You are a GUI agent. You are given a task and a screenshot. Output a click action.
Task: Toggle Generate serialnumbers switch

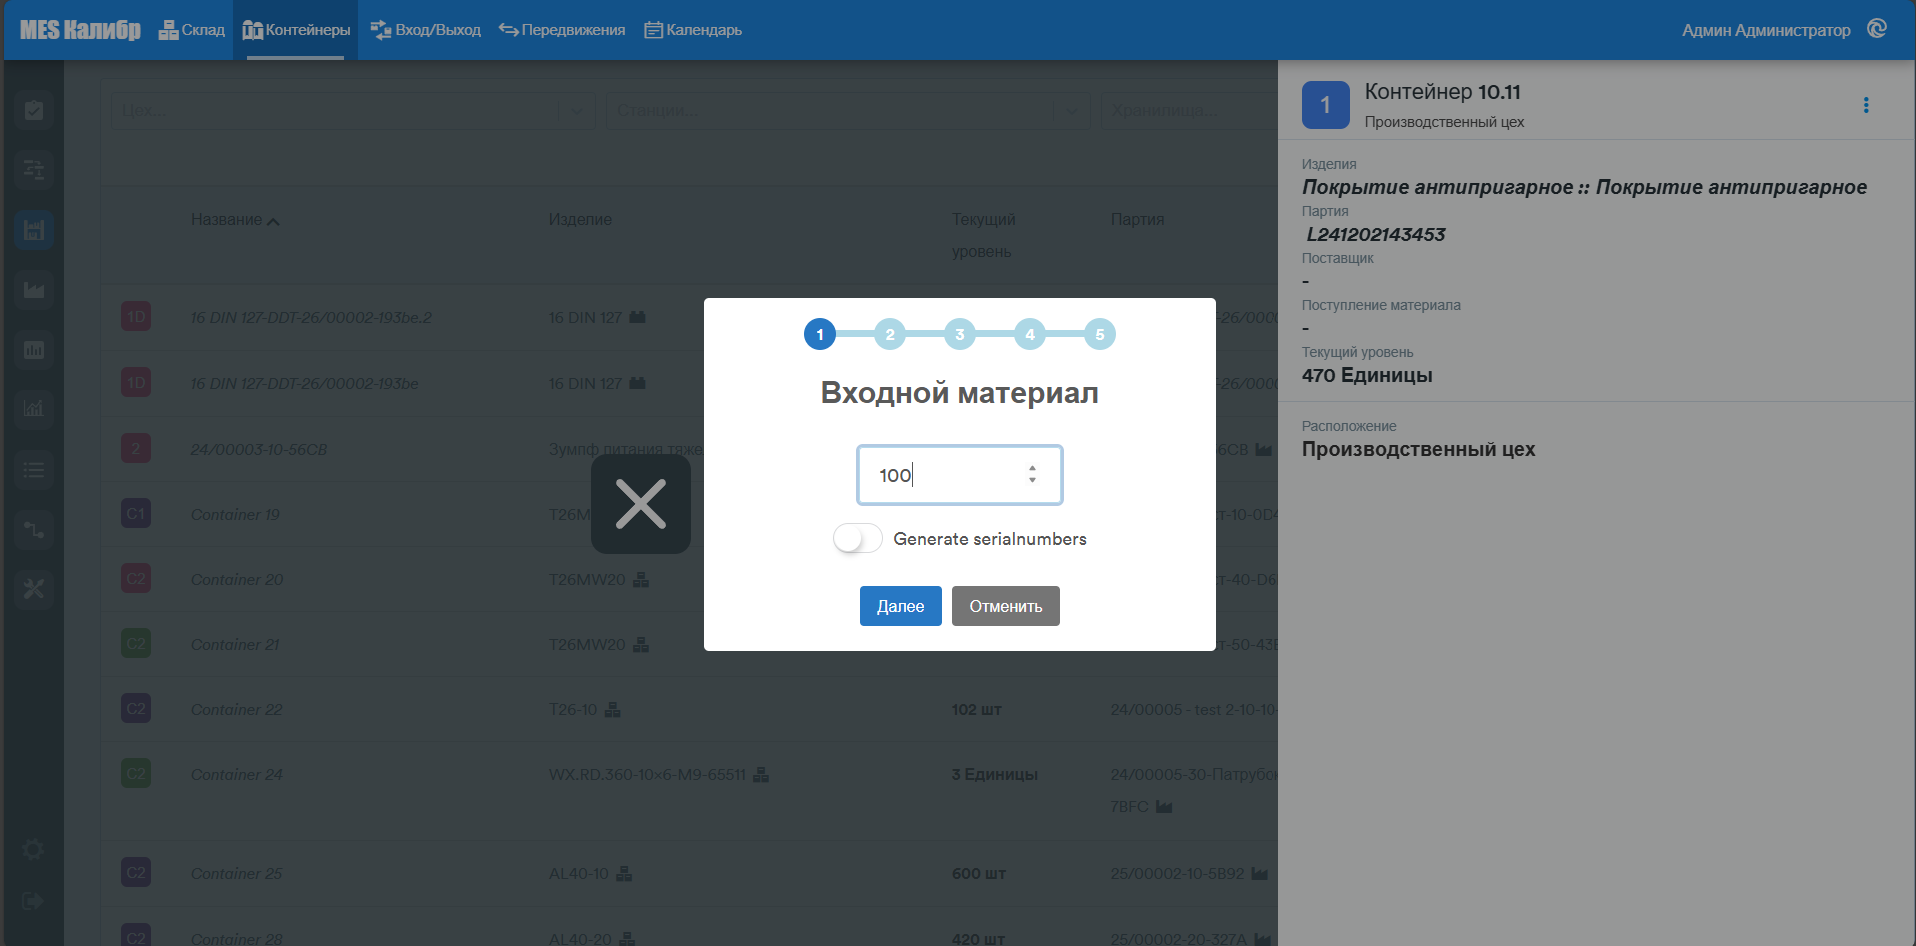click(x=858, y=539)
